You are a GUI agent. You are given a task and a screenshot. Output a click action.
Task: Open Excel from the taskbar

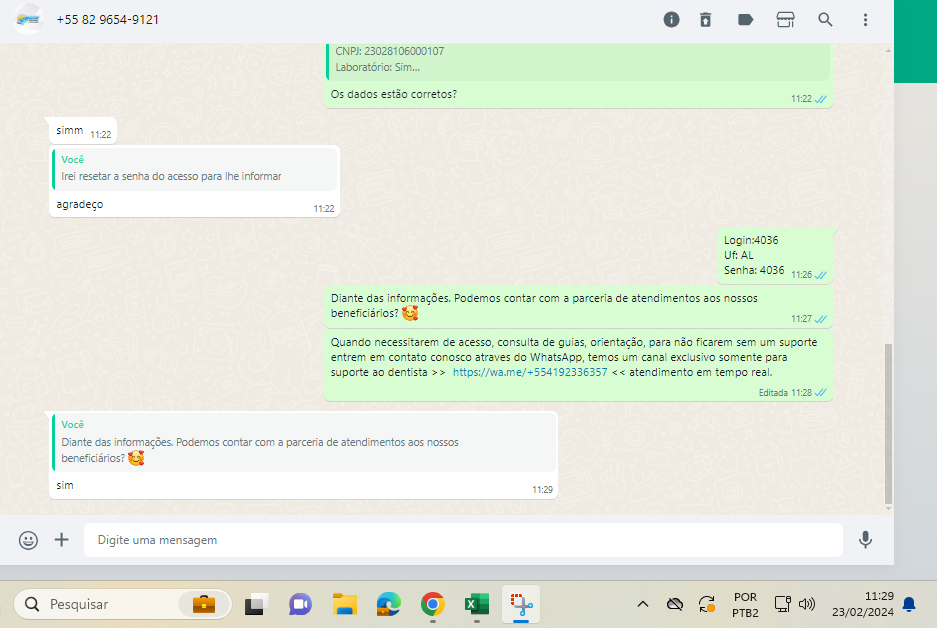click(476, 604)
